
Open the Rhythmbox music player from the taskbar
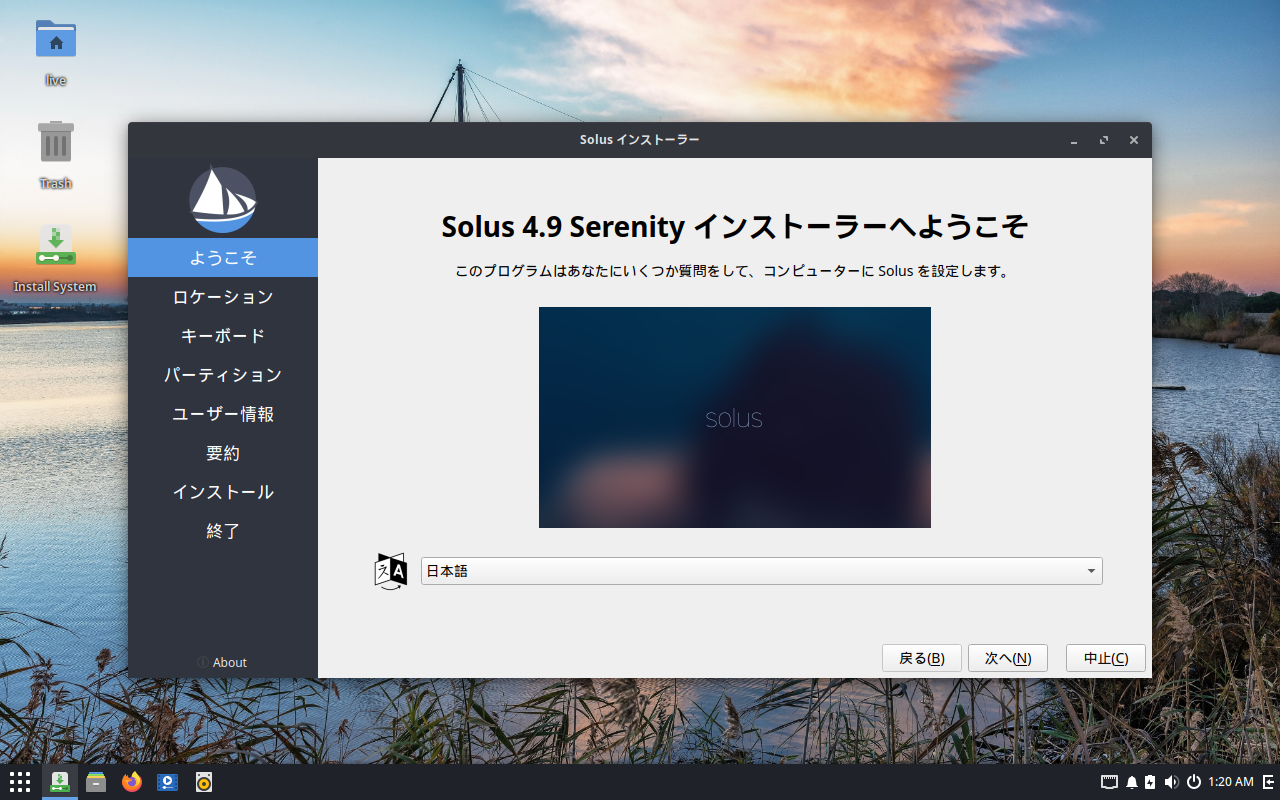tap(204, 782)
